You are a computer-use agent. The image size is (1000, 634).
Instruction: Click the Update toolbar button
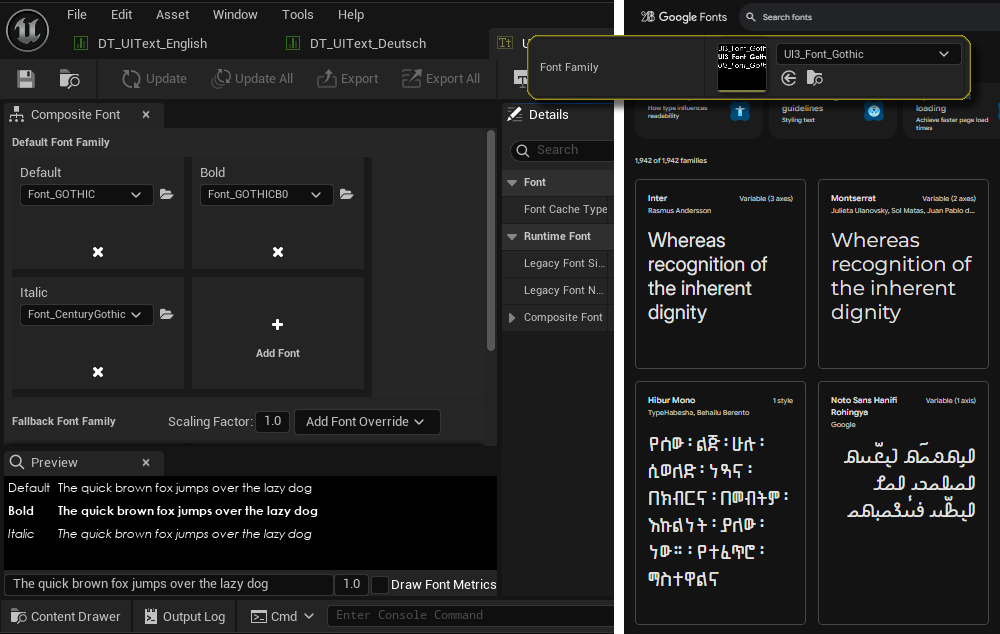tap(154, 78)
